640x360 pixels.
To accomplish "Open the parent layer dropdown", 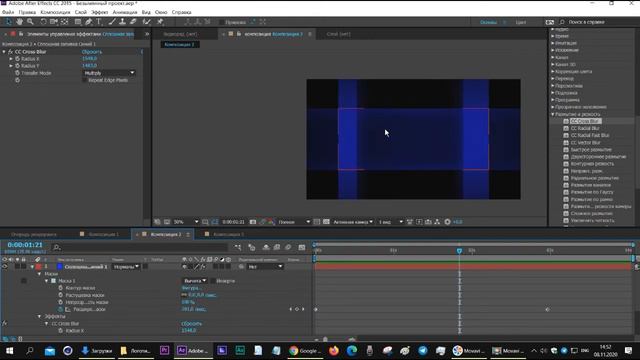I will pyautogui.click(x=265, y=267).
